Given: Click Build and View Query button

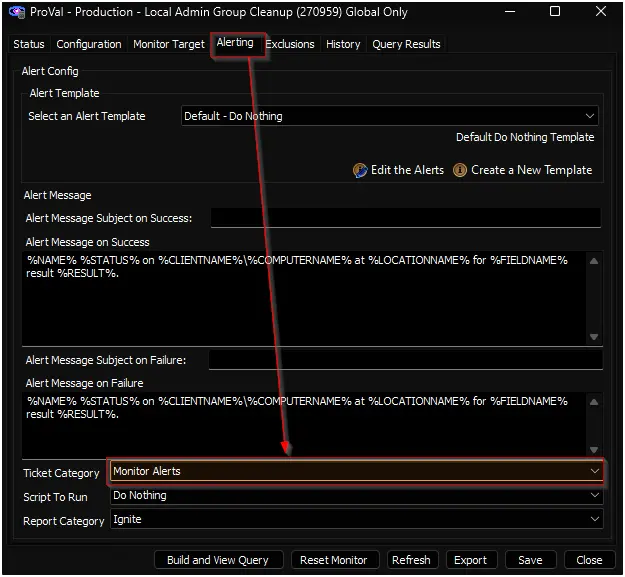Looking at the screenshot, I should click(x=218, y=560).
